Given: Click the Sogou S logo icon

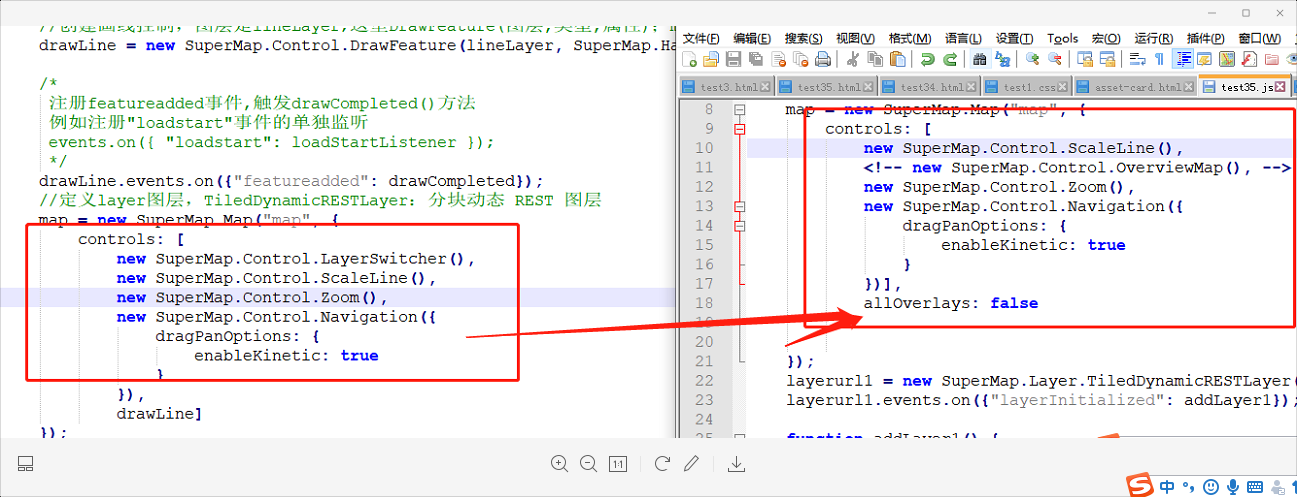Looking at the screenshot, I should pos(1140,487).
